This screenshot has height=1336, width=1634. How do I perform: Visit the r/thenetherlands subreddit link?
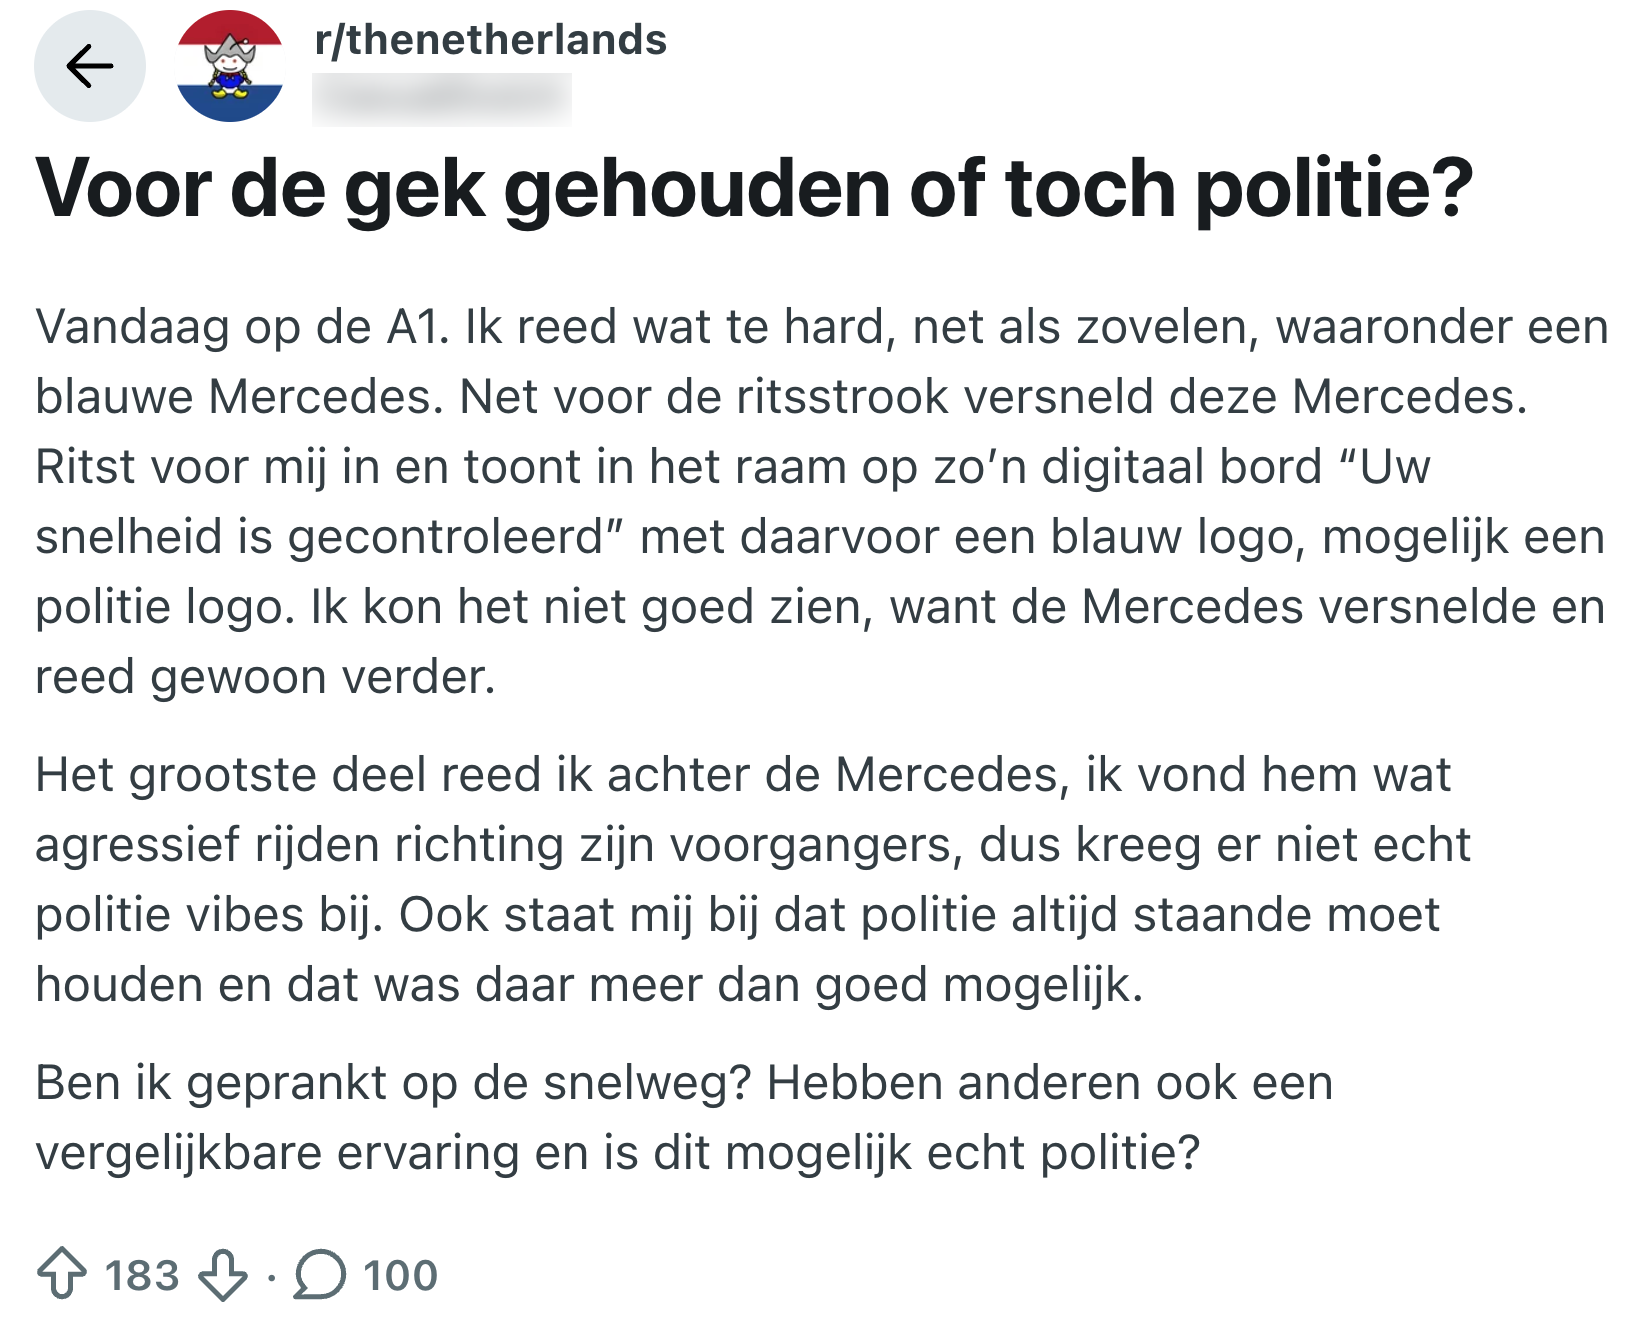[x=490, y=40]
